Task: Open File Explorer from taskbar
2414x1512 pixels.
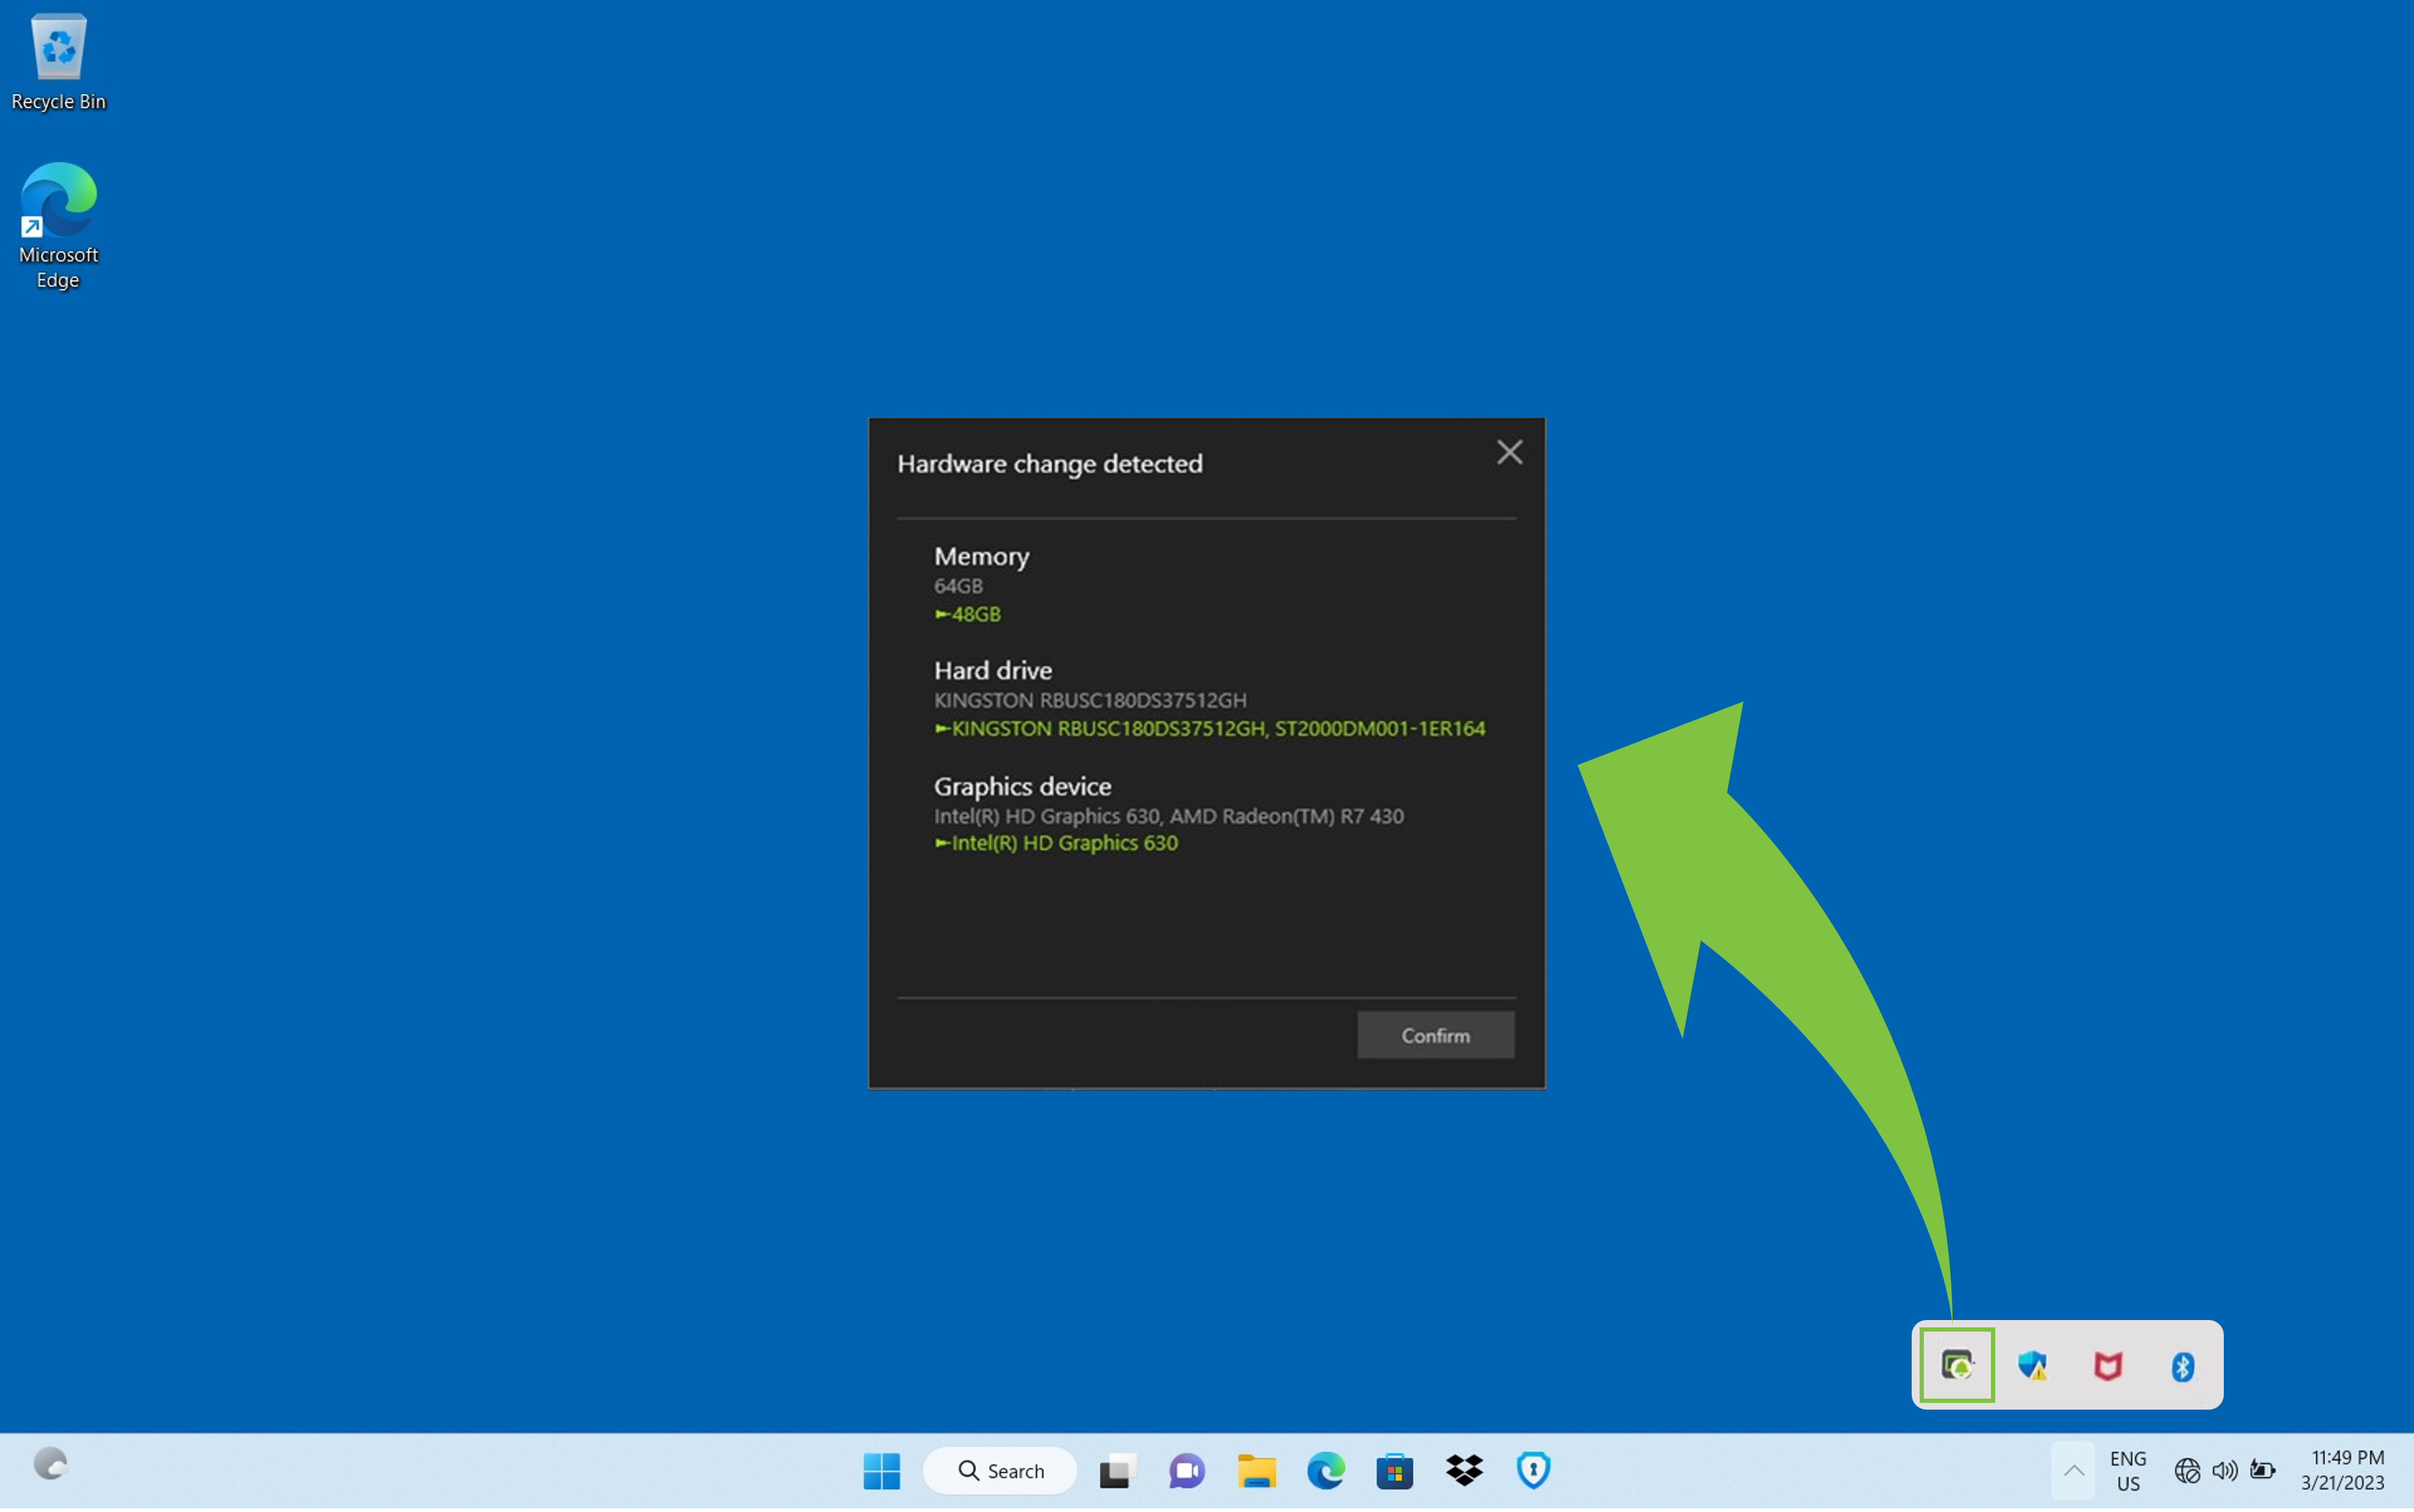Action: (1256, 1470)
